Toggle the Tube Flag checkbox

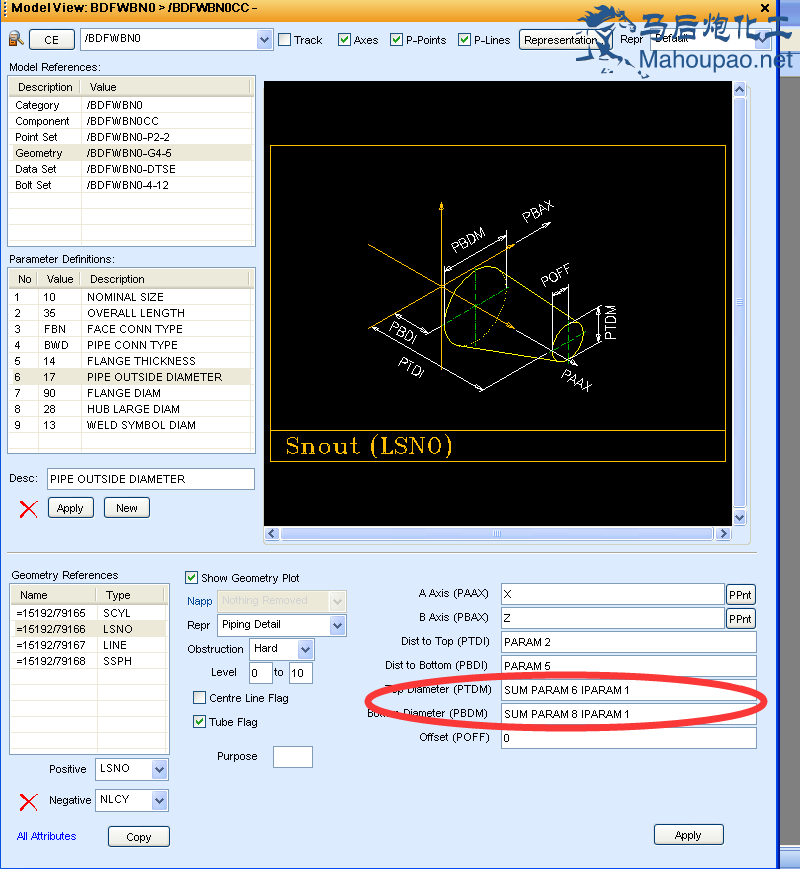point(199,722)
